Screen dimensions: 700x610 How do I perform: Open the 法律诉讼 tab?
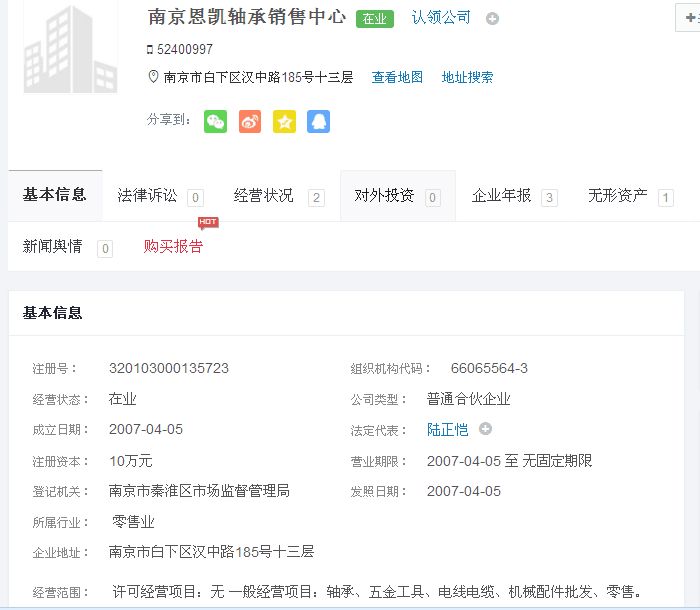pos(148,196)
